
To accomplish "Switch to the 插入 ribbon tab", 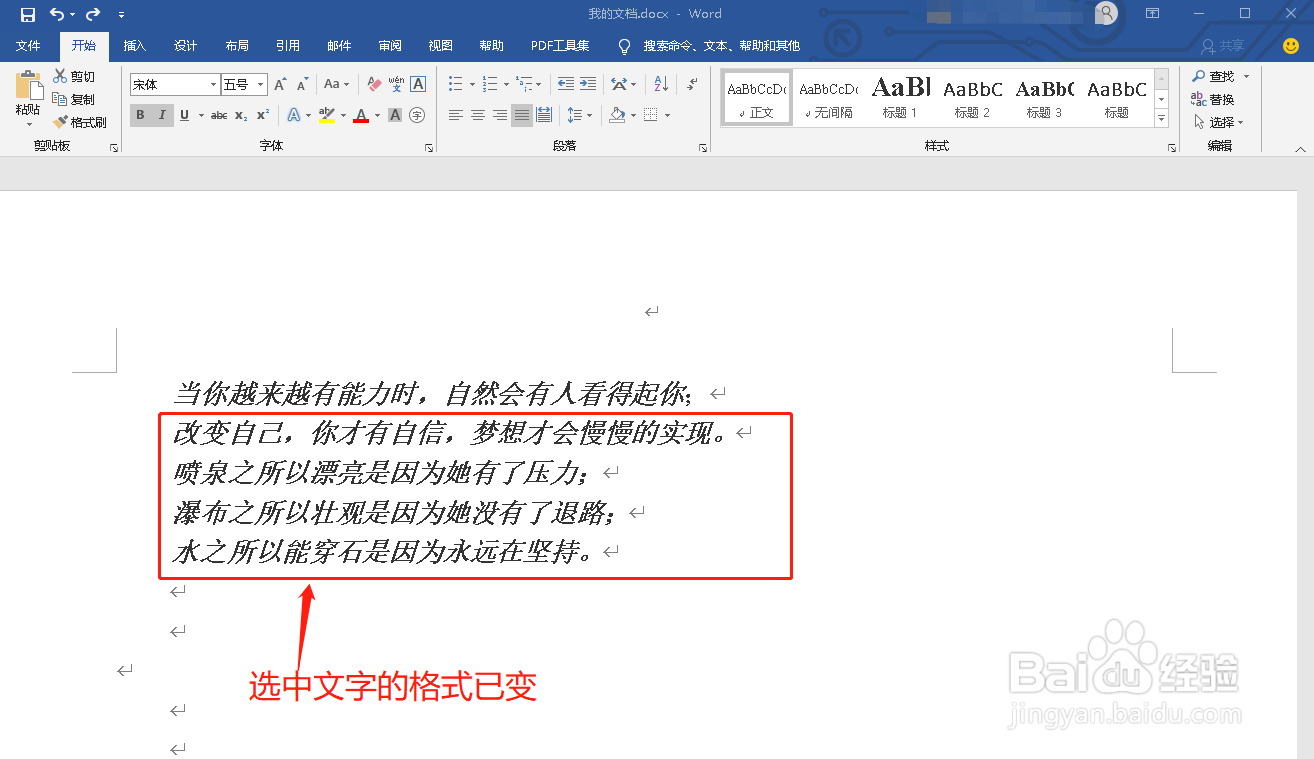I will (135, 45).
